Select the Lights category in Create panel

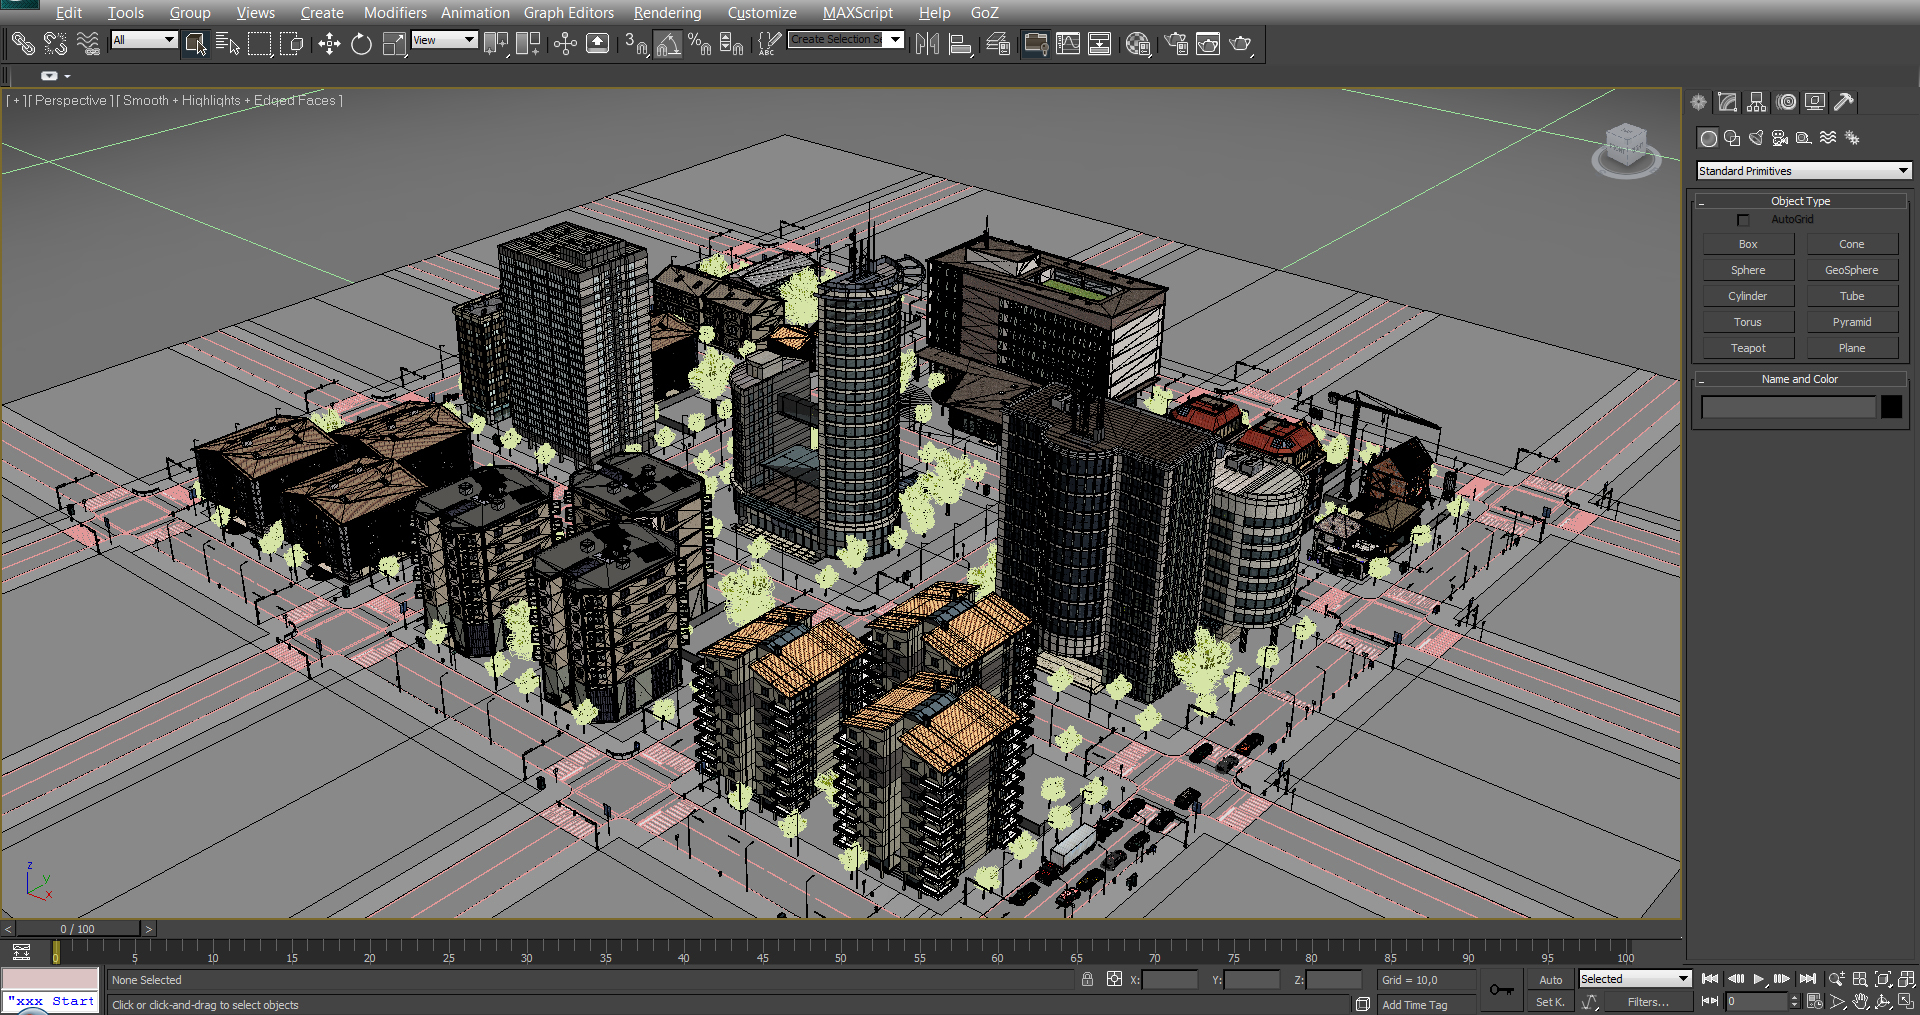point(1756,138)
